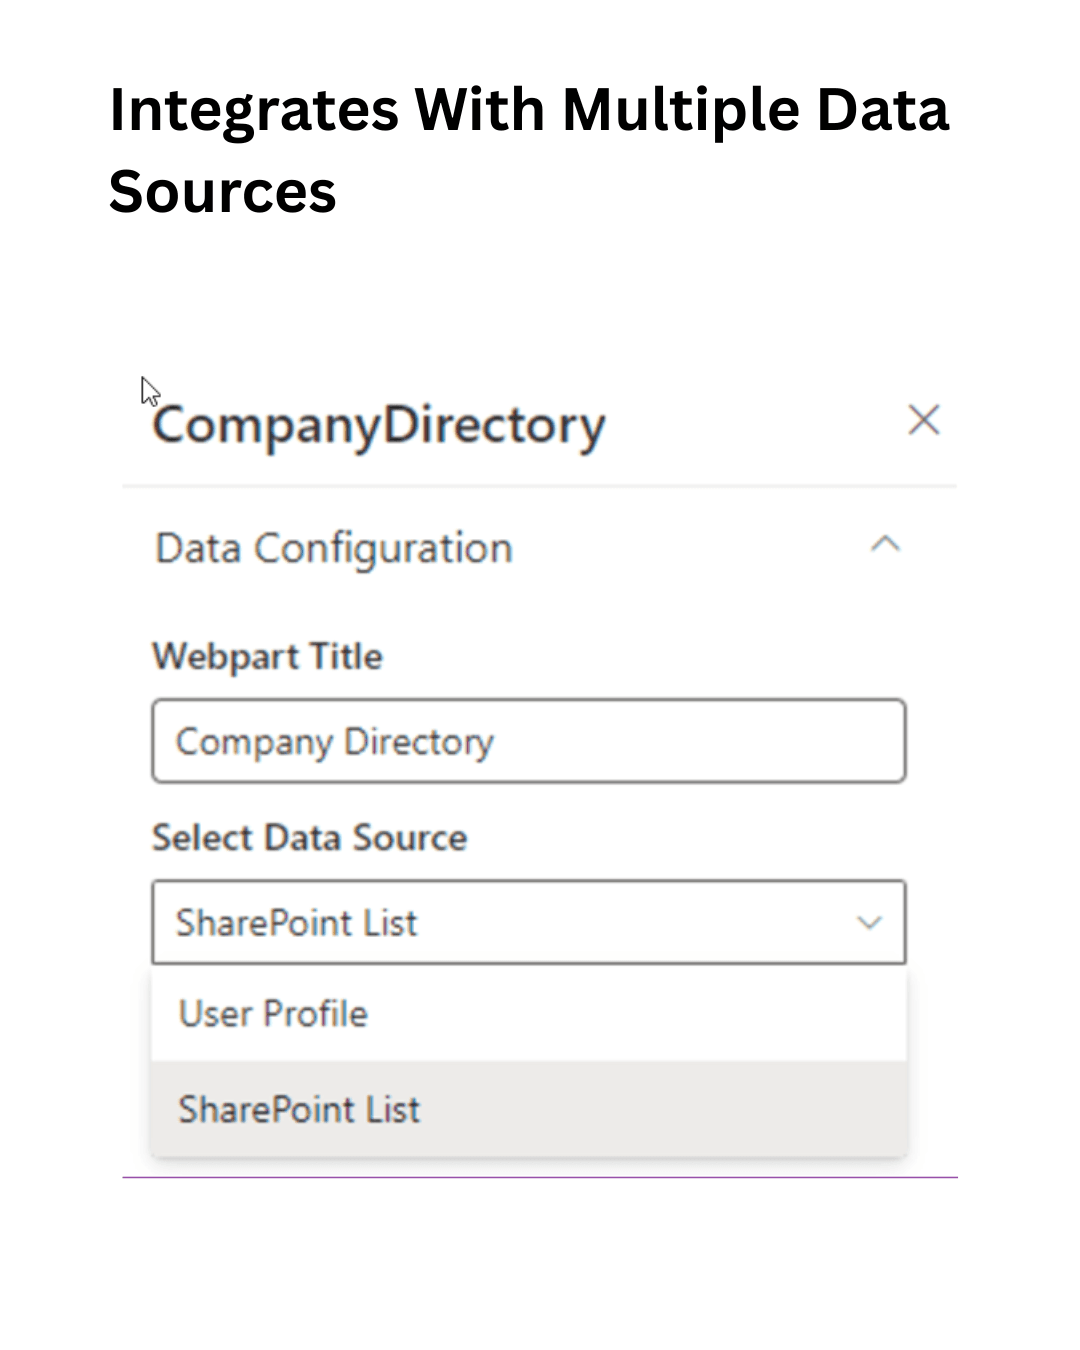Viewport: 1080px width, 1350px height.
Task: Close the CompanyDirectory properties panel
Action: (x=923, y=420)
